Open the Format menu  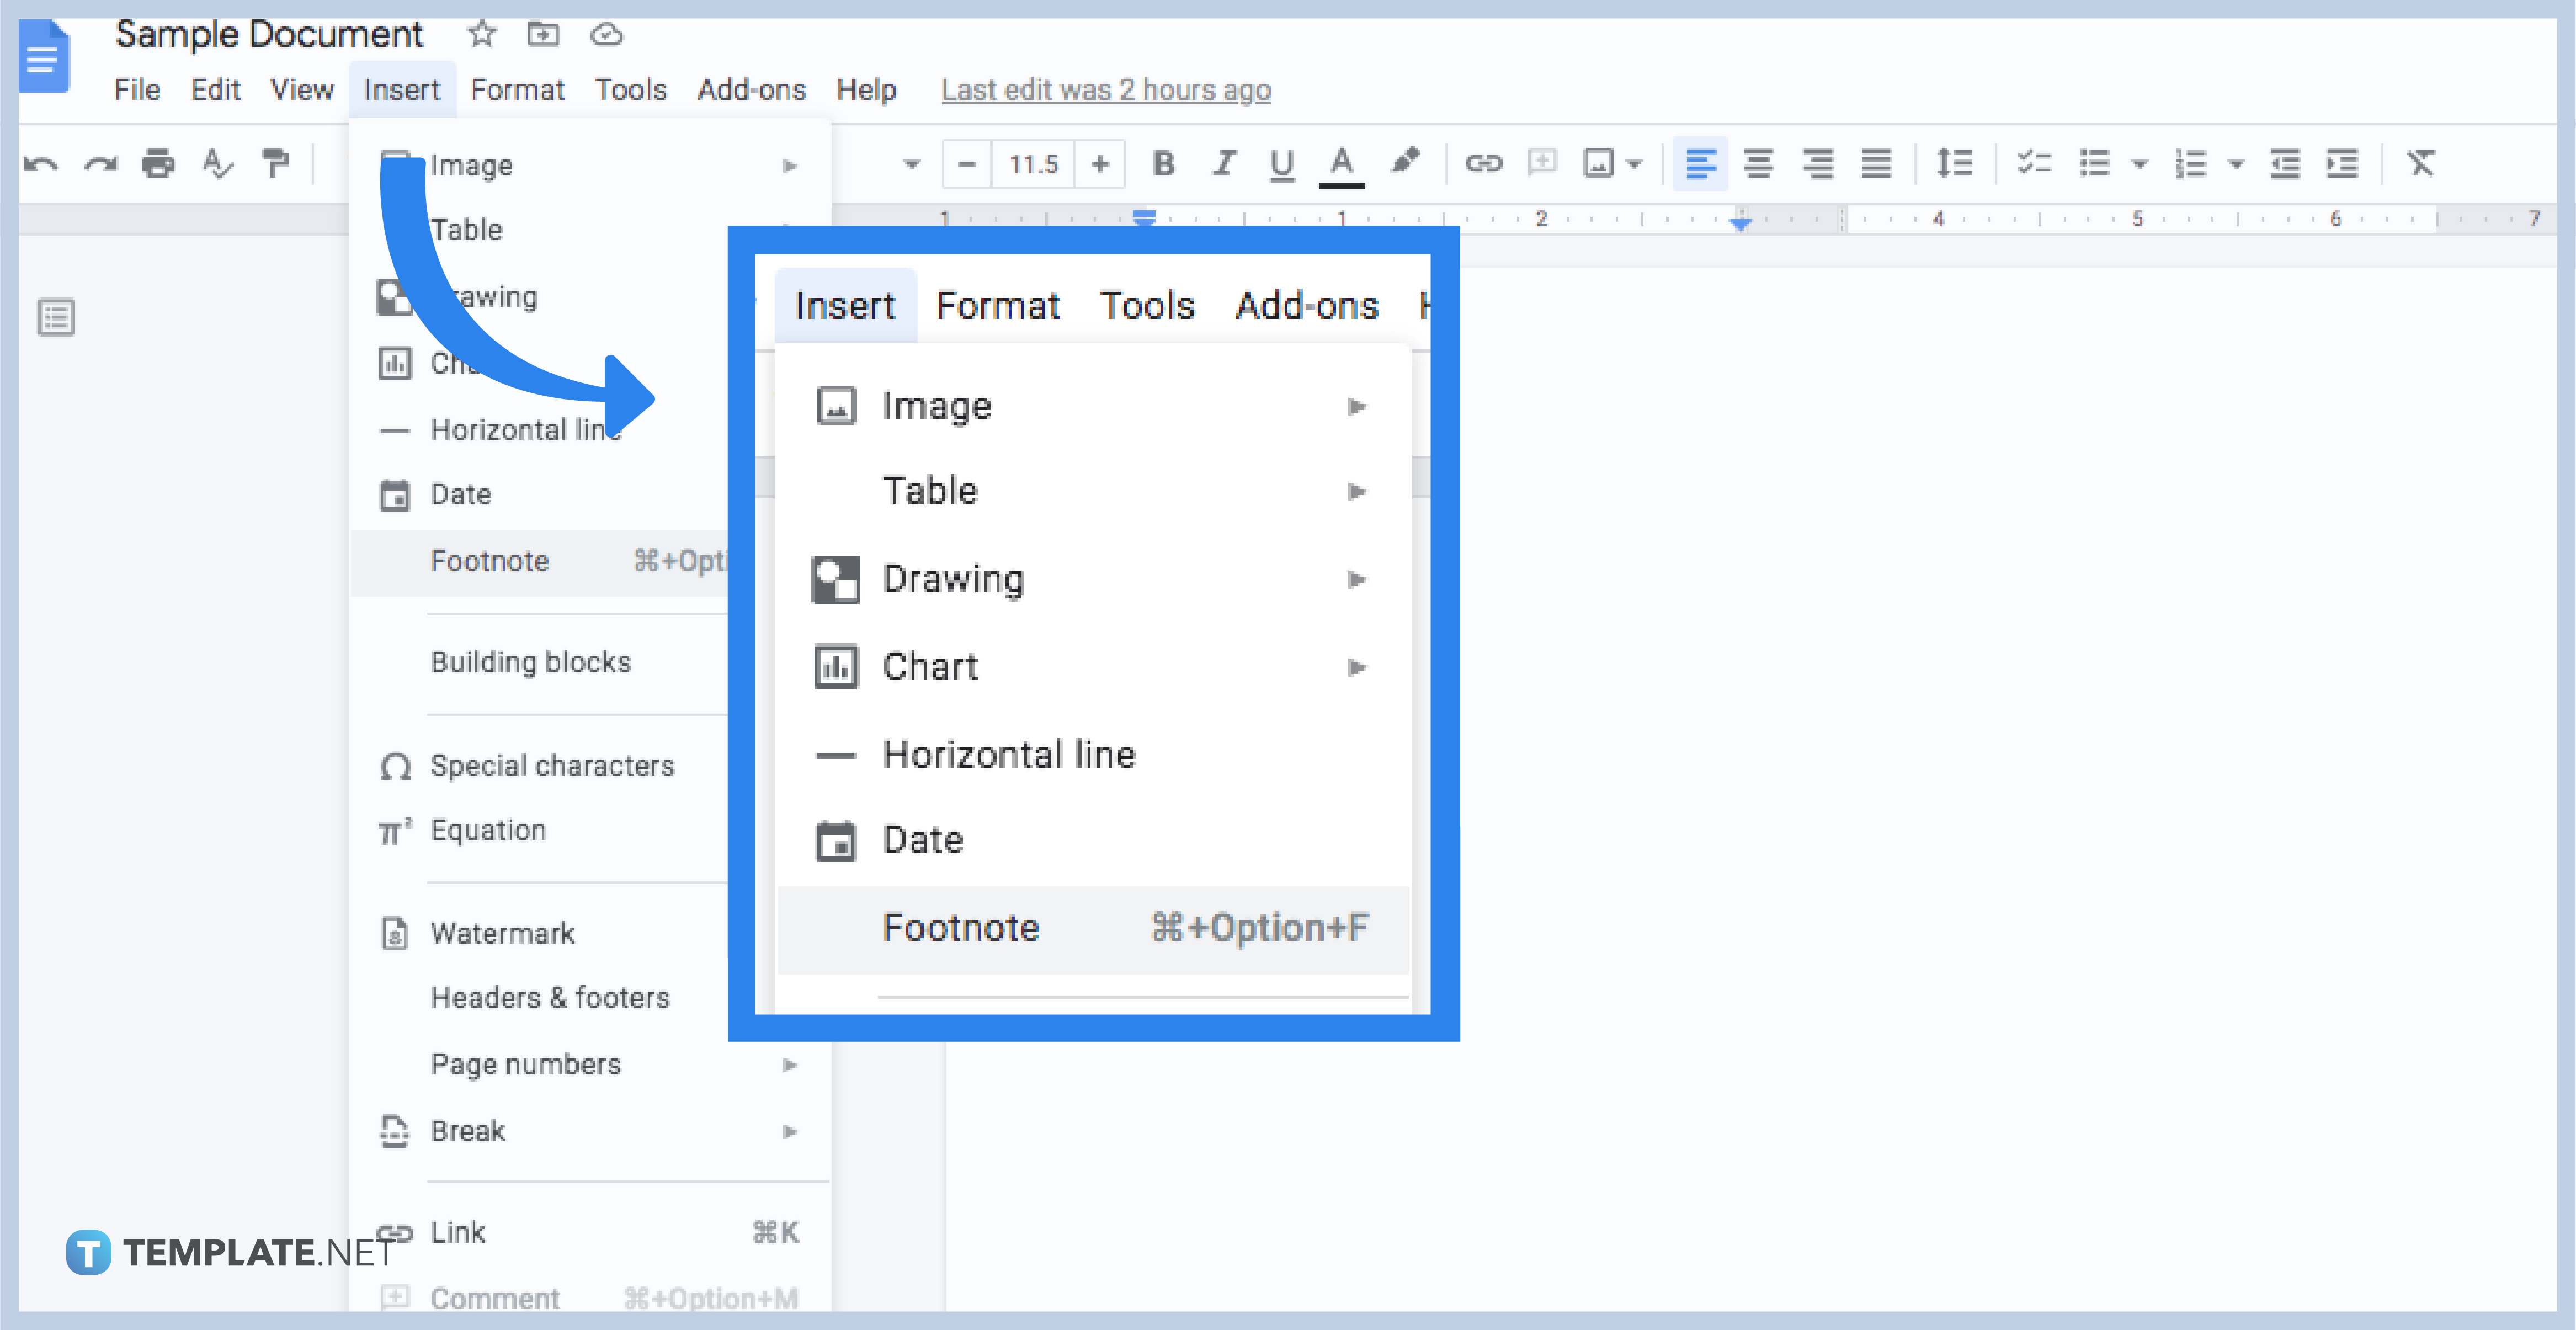(x=517, y=89)
